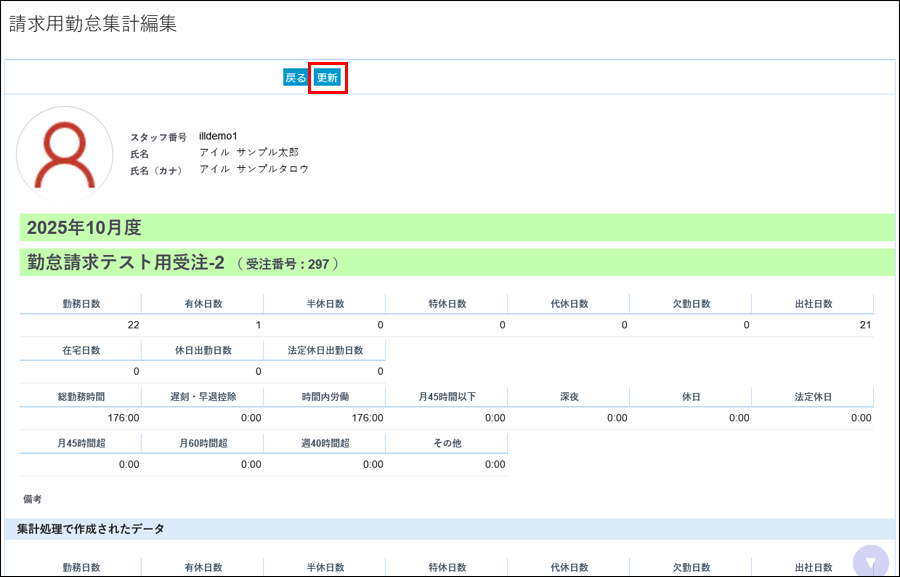Click the 176:00 value under 時間内労働
Viewport: 900px width, 577px height.
(x=367, y=418)
